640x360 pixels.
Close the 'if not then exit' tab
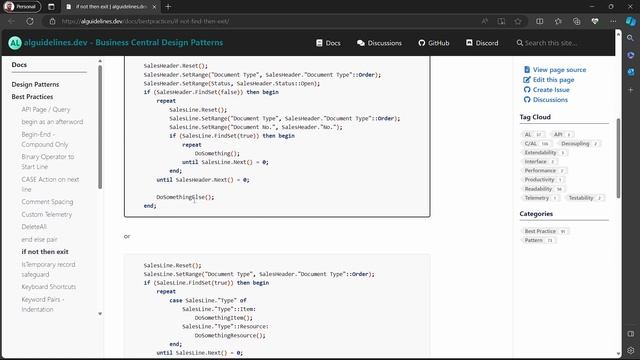(x=154, y=7)
